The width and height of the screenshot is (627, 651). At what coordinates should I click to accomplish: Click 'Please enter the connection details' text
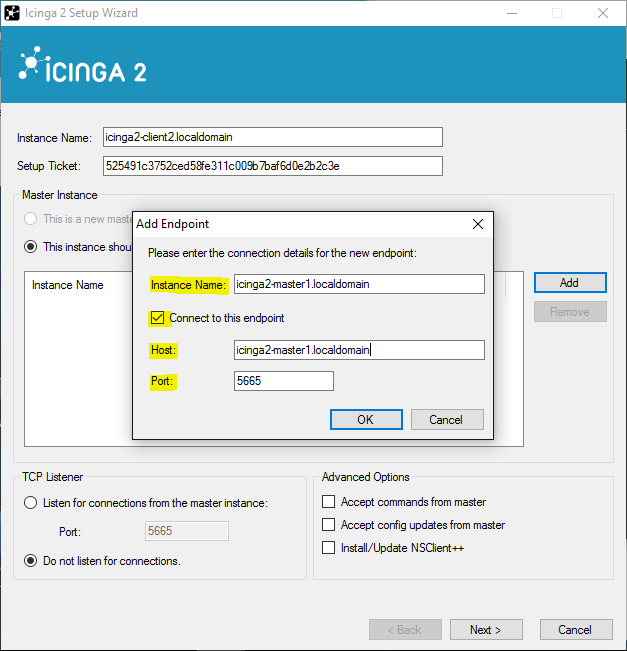(x=282, y=253)
